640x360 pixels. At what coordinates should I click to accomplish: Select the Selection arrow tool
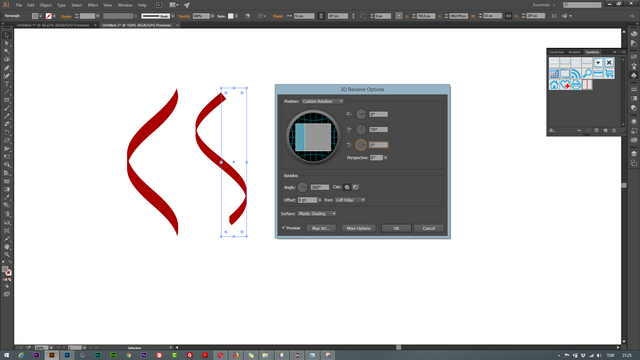pyautogui.click(x=7, y=35)
